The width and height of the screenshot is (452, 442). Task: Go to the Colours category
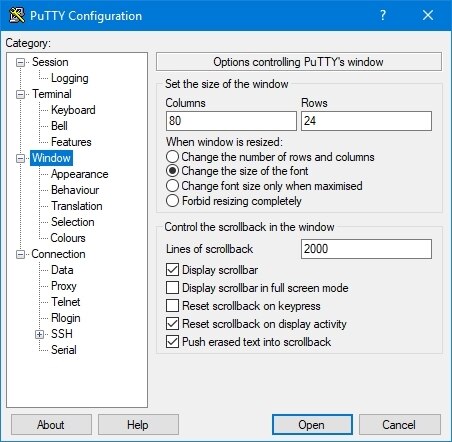(x=68, y=238)
